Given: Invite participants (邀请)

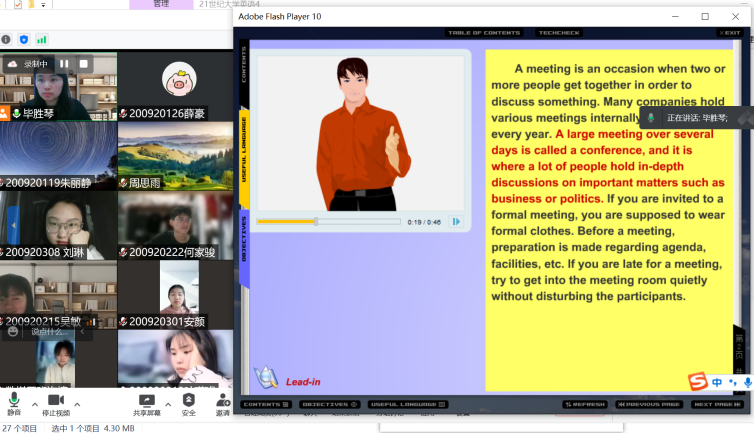Looking at the screenshot, I should [x=222, y=403].
